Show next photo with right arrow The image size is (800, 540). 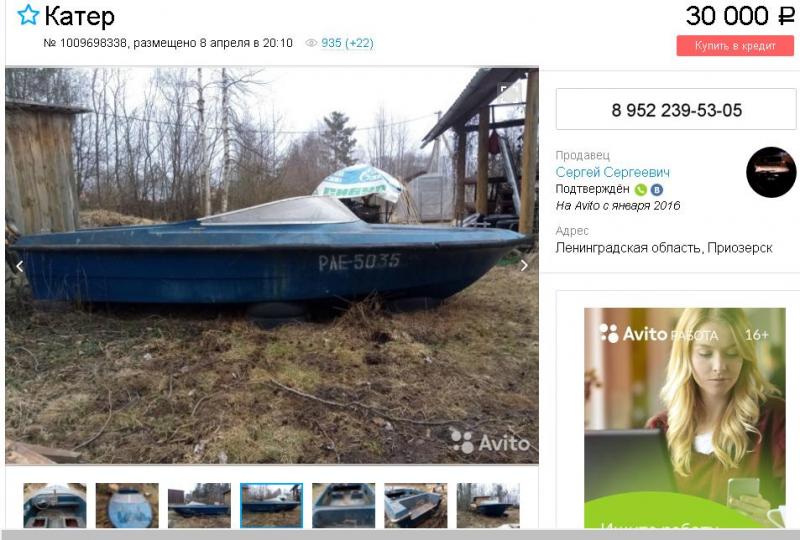coord(524,265)
